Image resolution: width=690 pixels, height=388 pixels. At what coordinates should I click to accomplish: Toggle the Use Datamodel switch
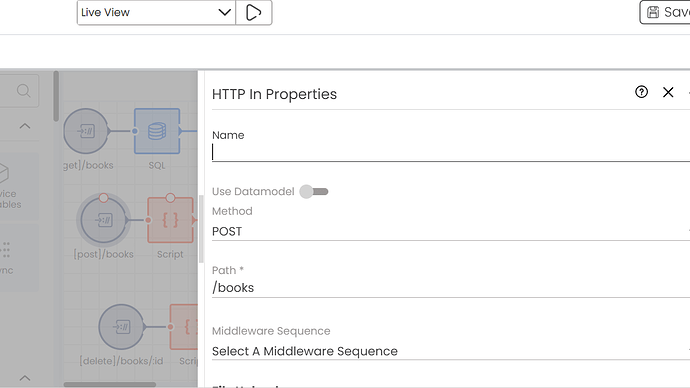(x=314, y=191)
